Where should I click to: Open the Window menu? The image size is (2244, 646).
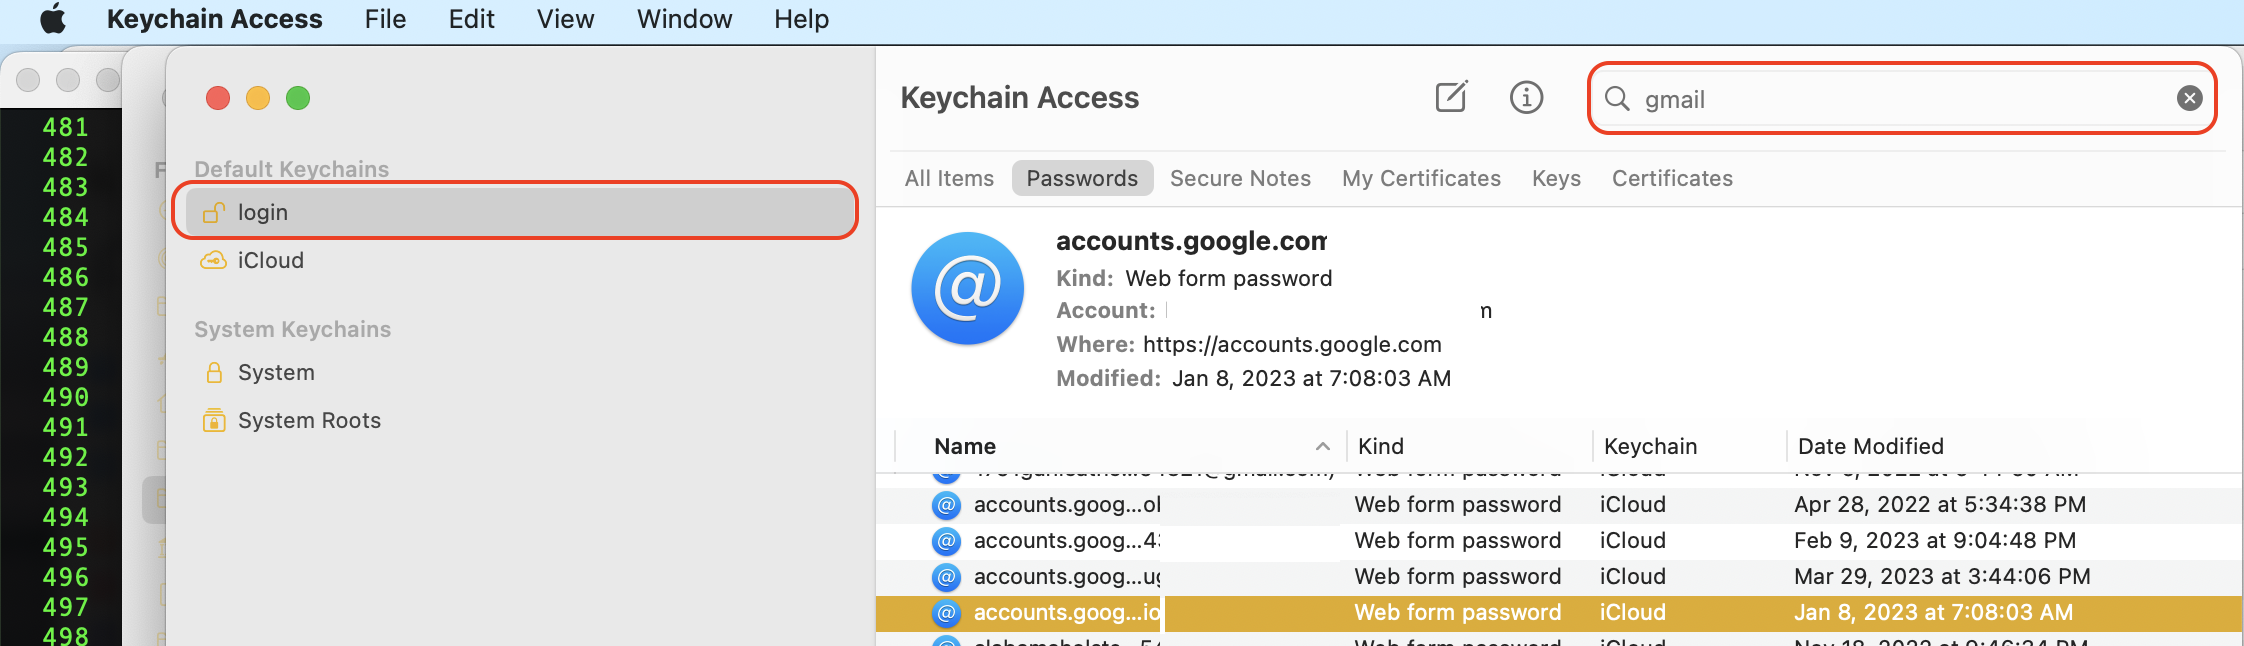[684, 19]
